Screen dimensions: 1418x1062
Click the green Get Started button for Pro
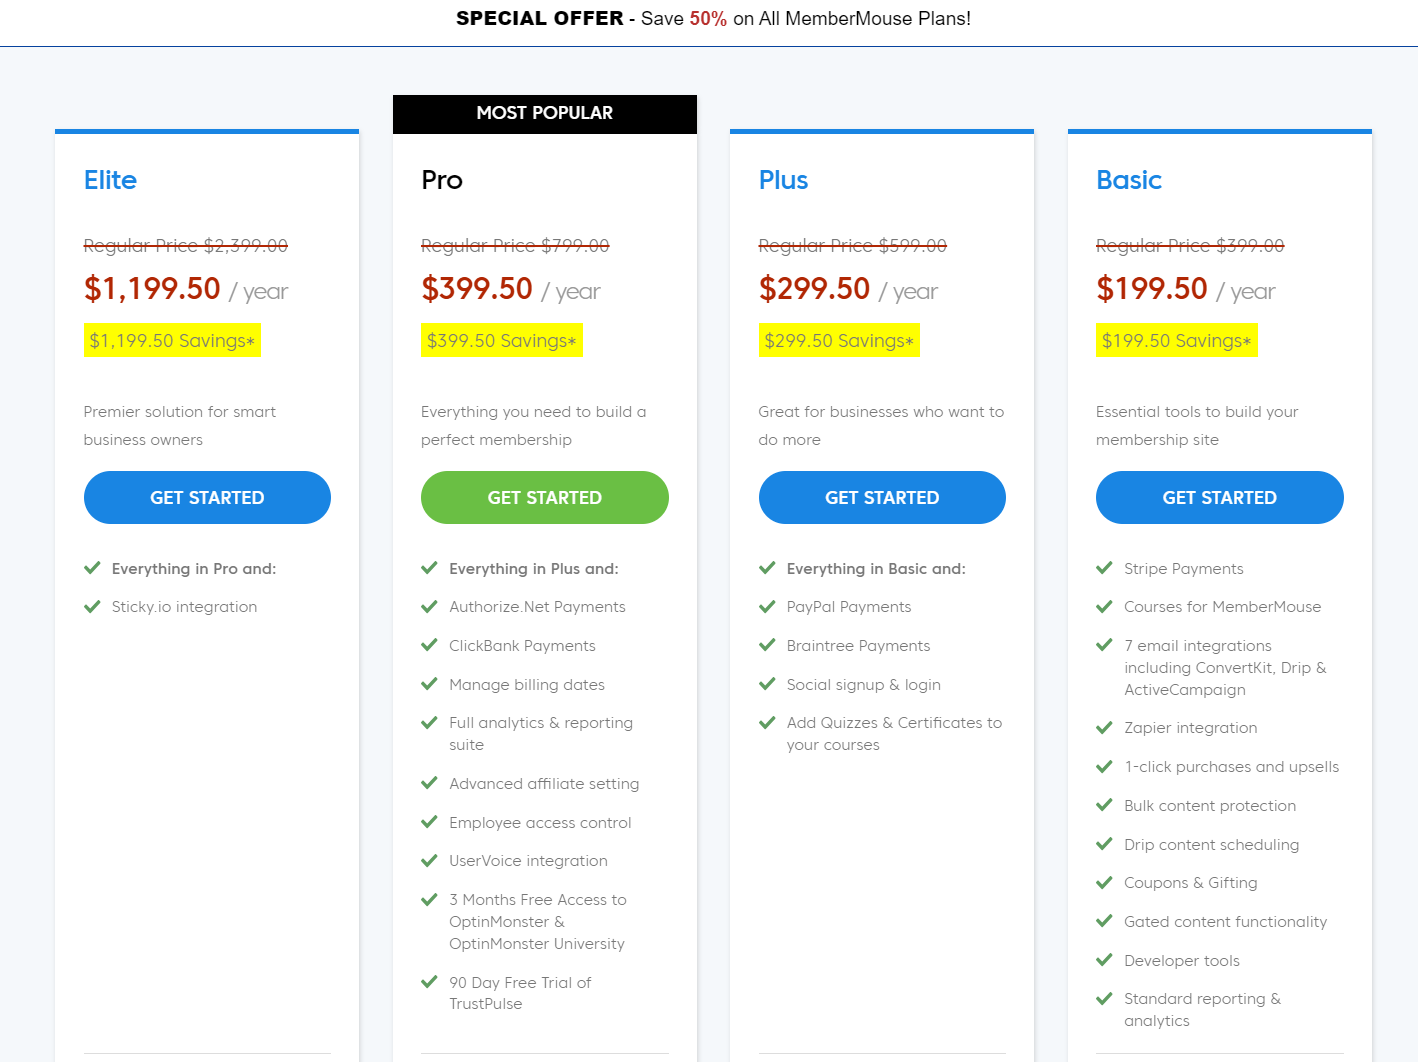(545, 497)
